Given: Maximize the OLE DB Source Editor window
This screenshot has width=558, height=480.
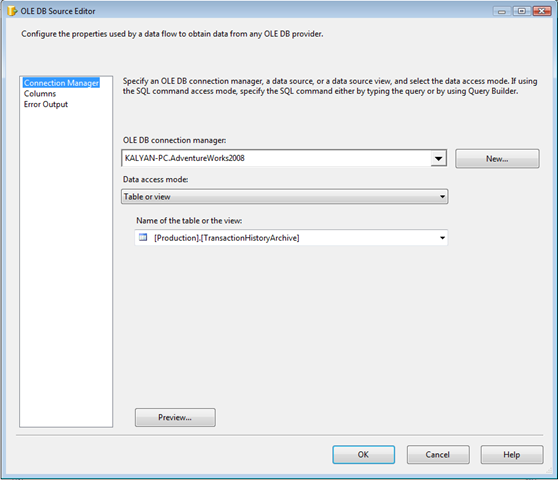Looking at the screenshot, I should pyautogui.click(x=522, y=11).
